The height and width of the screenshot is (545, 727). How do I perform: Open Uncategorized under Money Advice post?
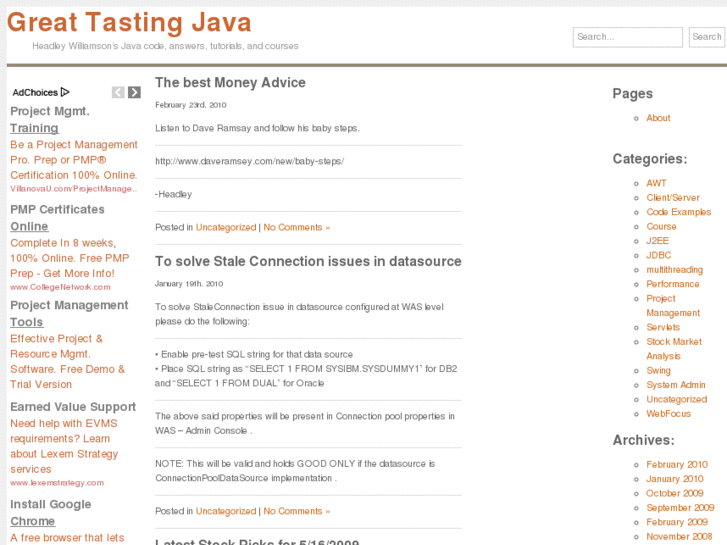[x=226, y=227]
